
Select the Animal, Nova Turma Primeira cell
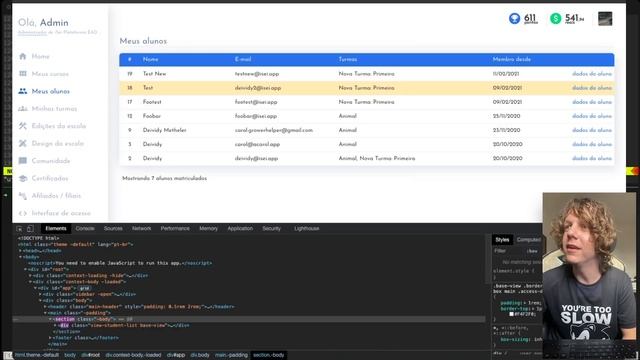point(377,158)
